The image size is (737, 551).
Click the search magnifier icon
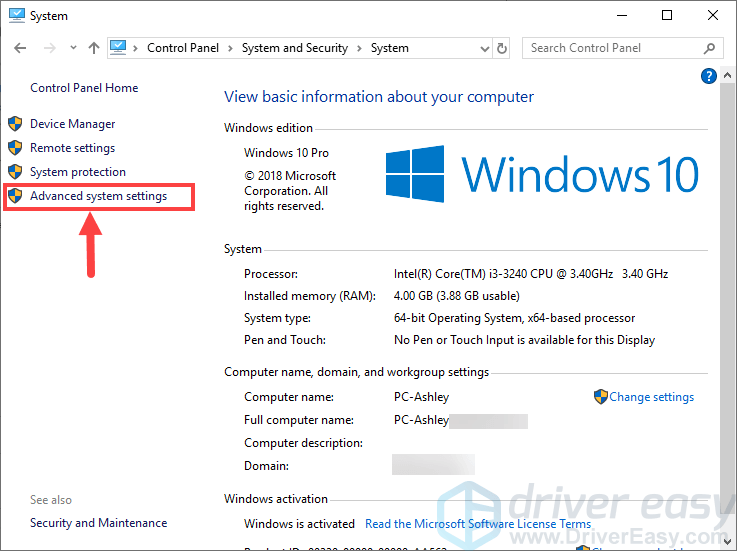click(x=709, y=48)
